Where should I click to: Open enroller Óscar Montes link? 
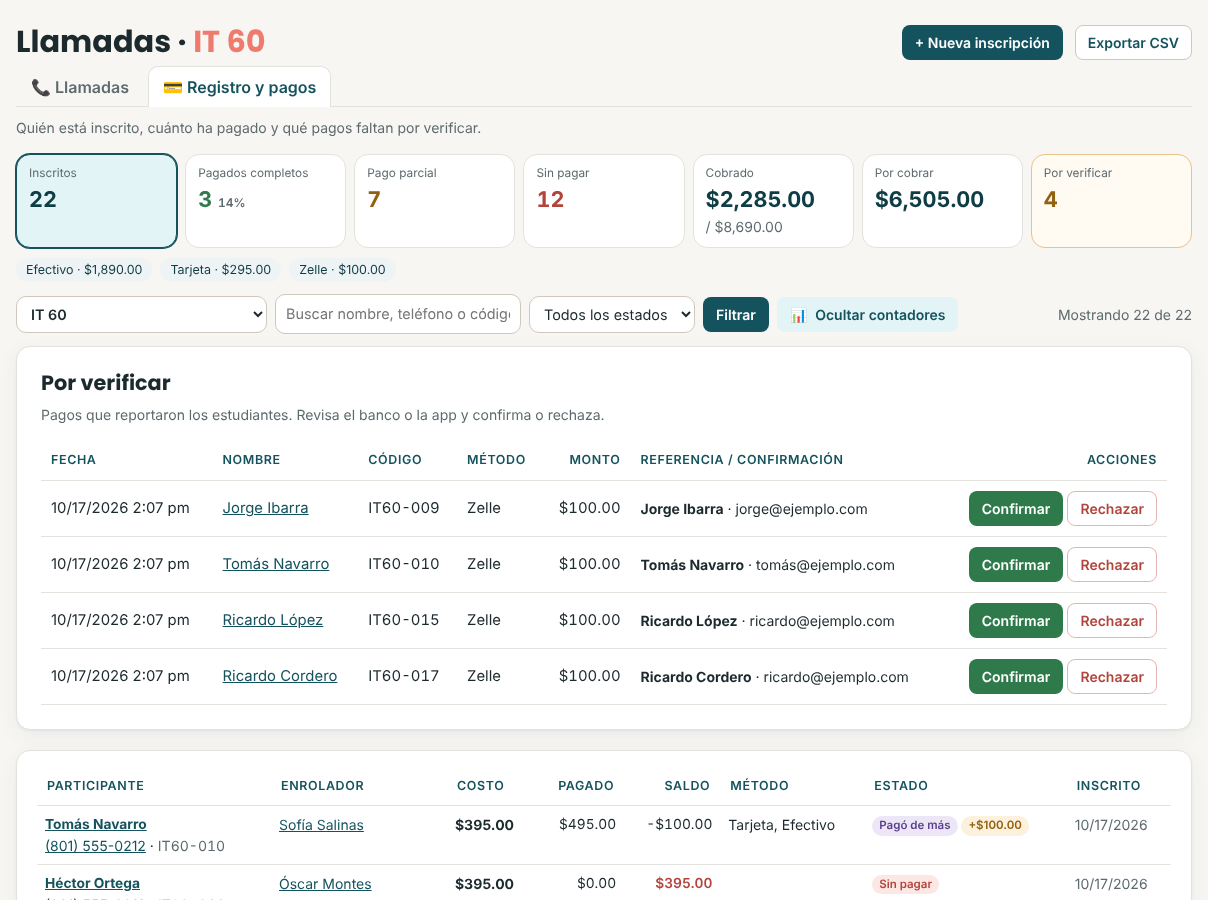click(x=325, y=884)
